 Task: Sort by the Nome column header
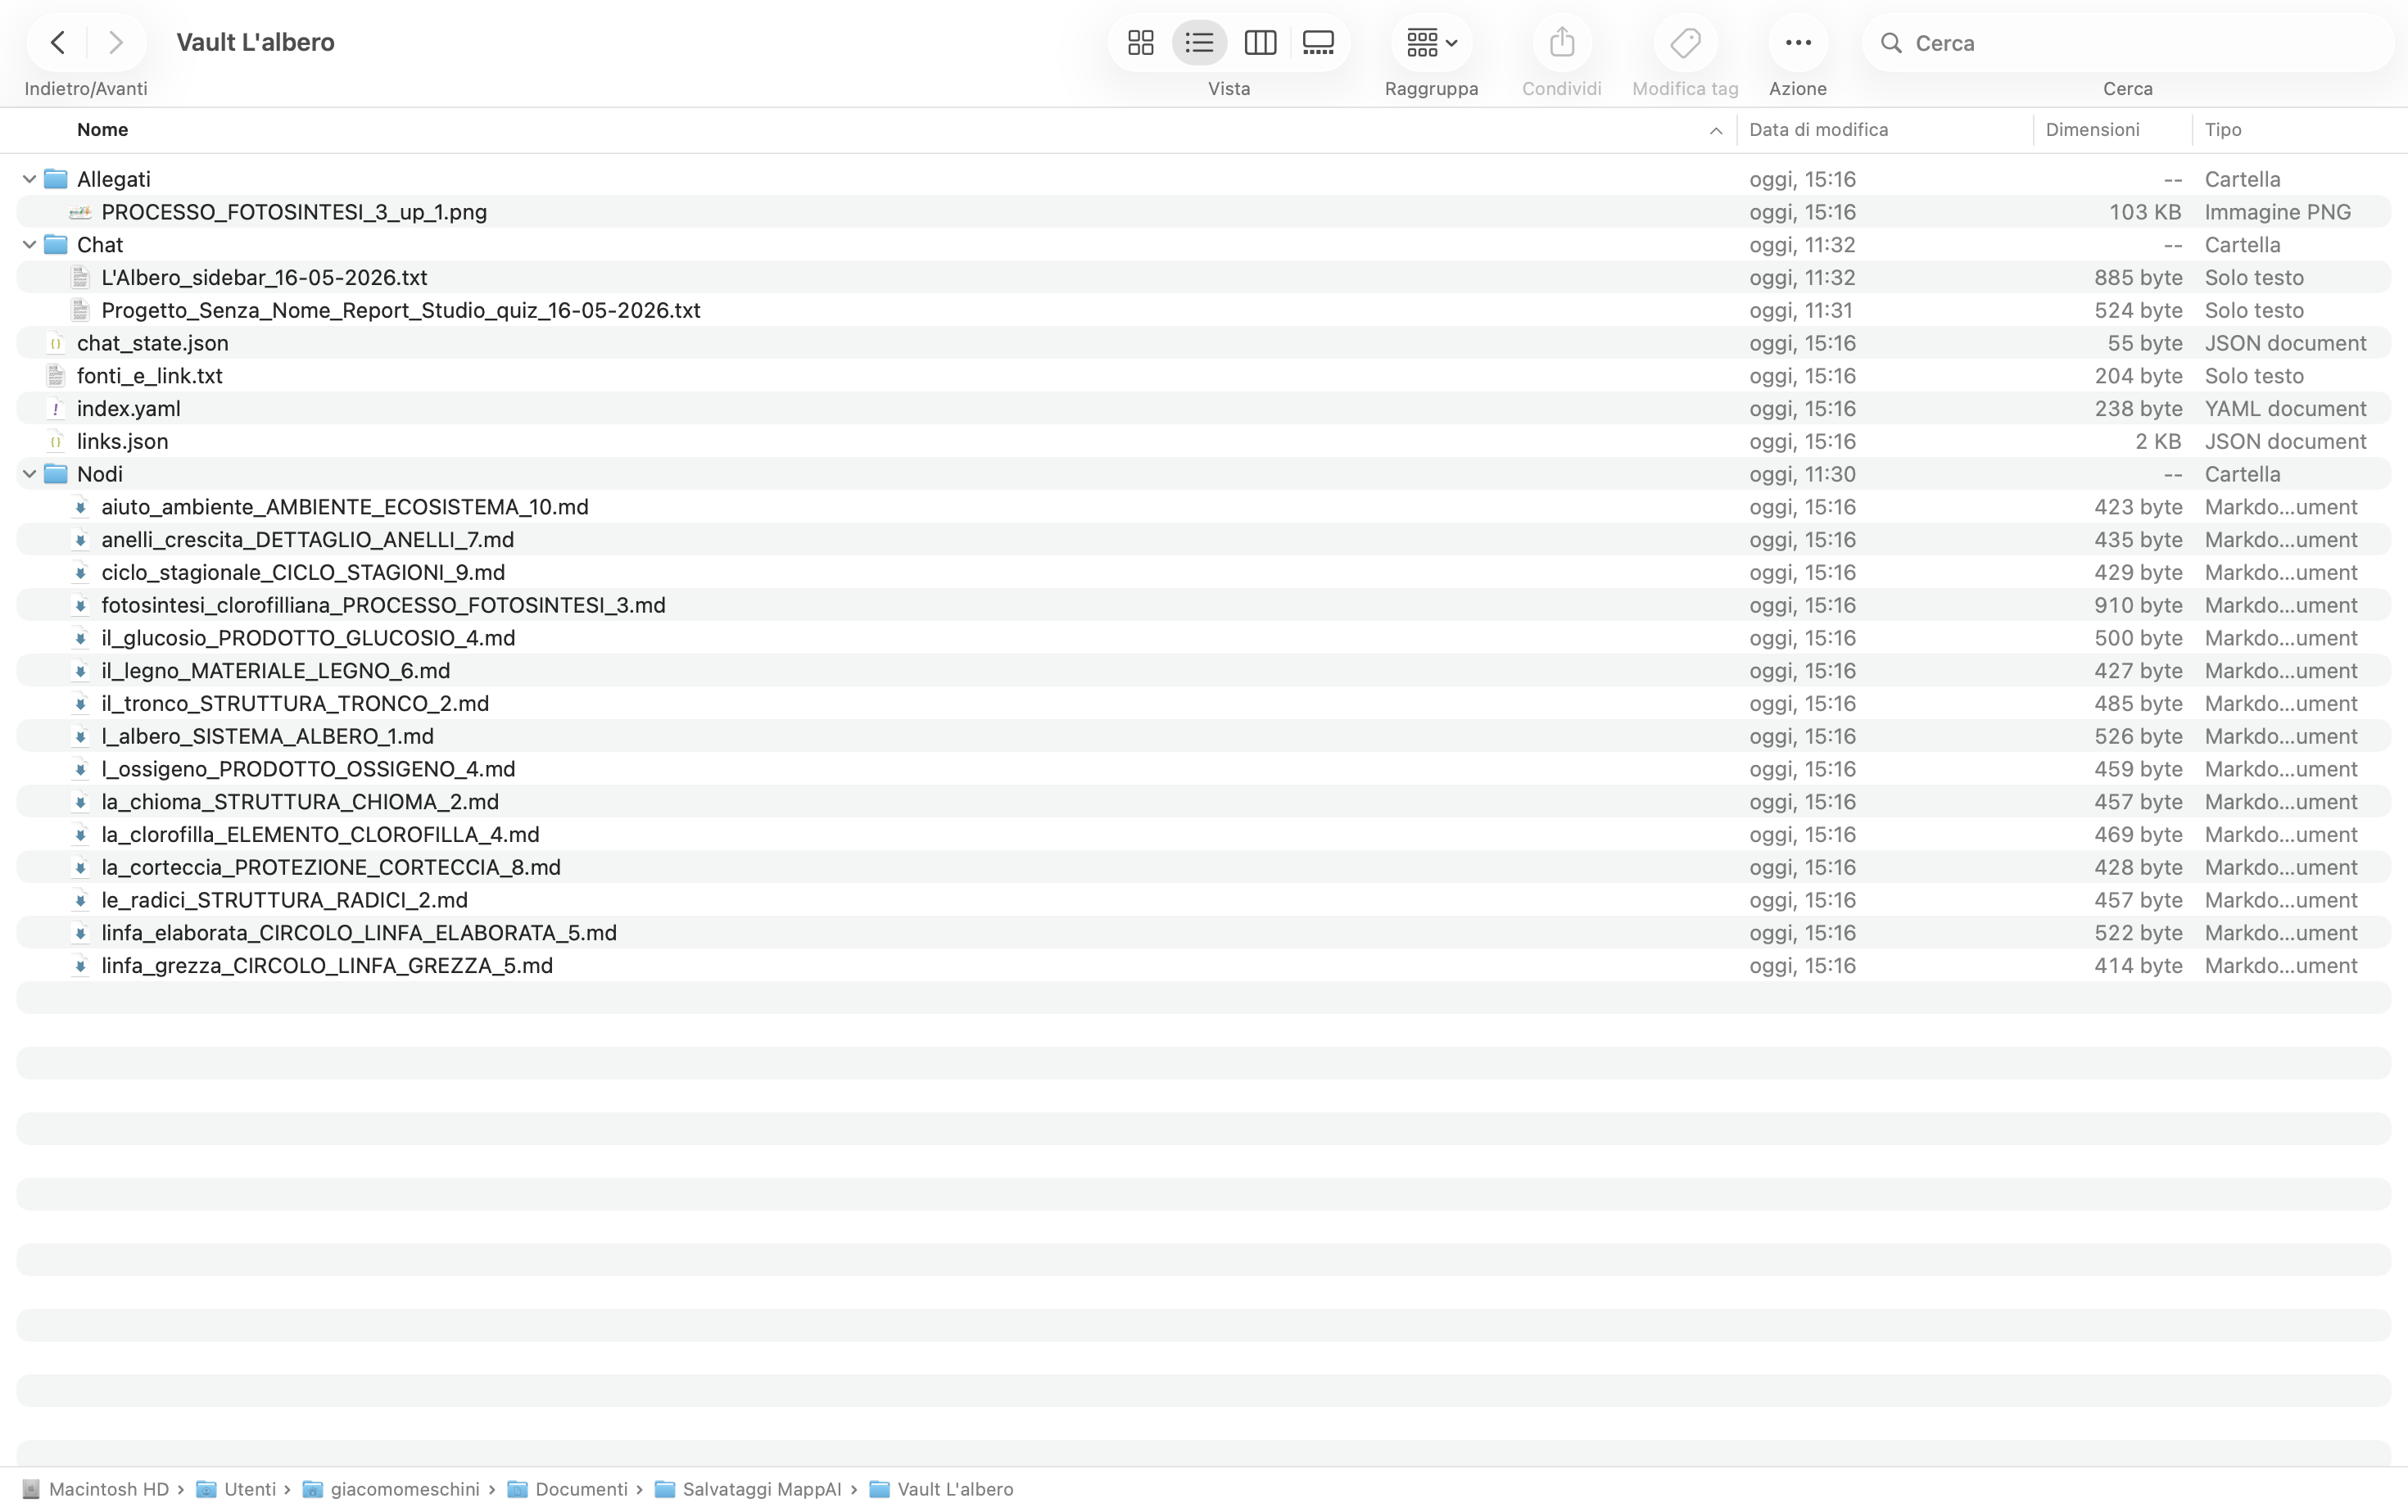coord(102,130)
